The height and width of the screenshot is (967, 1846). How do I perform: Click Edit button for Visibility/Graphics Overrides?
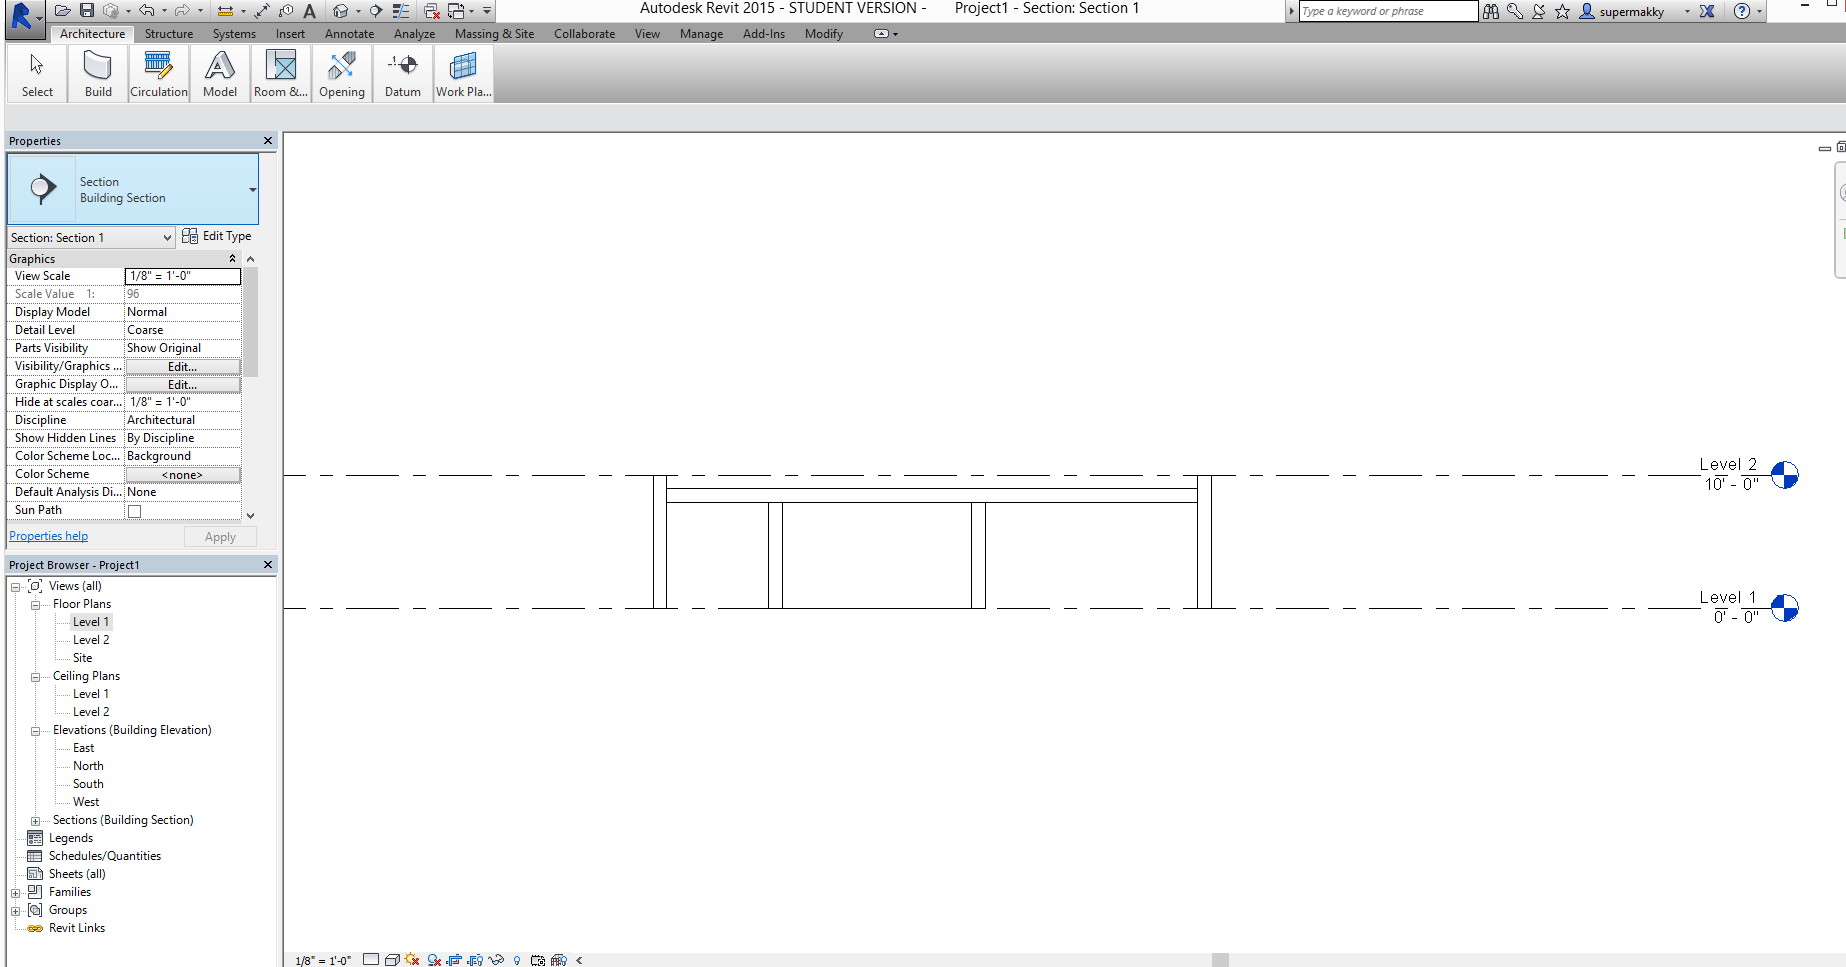tap(182, 367)
